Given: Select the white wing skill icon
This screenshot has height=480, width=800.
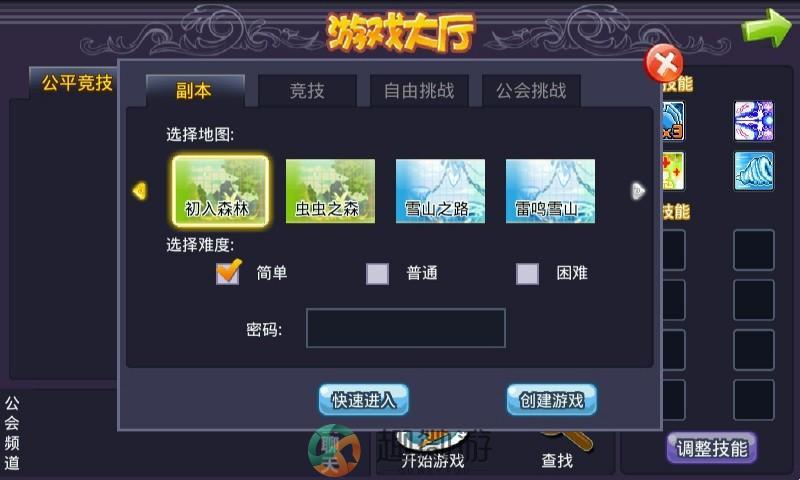Looking at the screenshot, I should 754,121.
